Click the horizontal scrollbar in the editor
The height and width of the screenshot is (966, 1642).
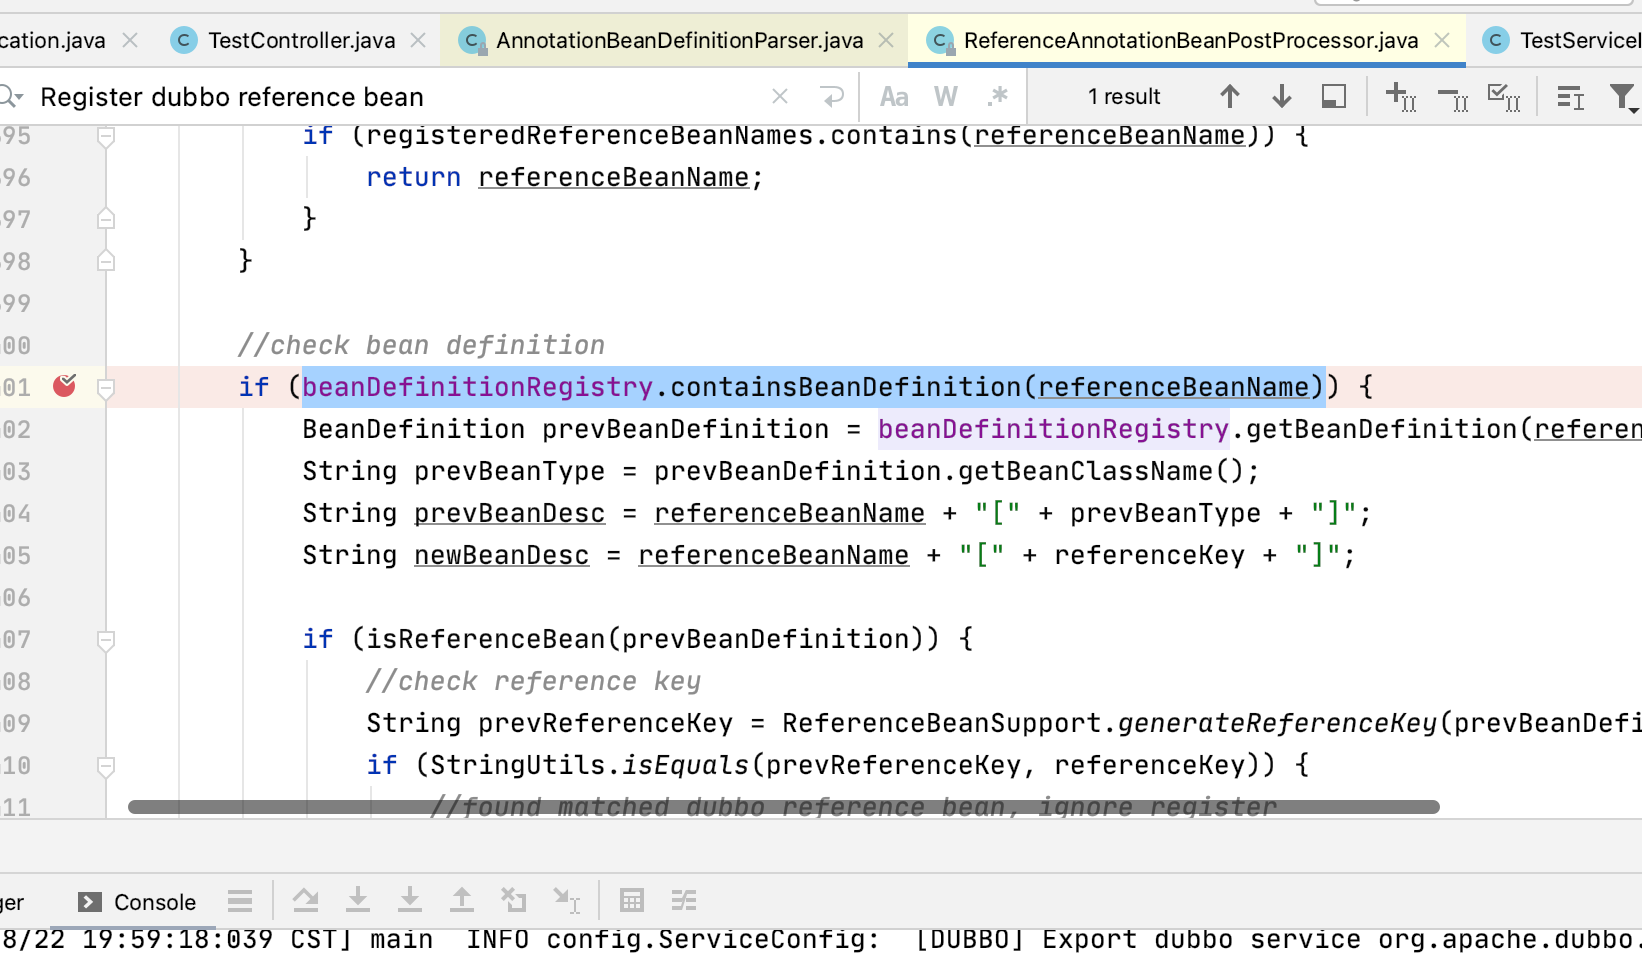pyautogui.click(x=784, y=807)
